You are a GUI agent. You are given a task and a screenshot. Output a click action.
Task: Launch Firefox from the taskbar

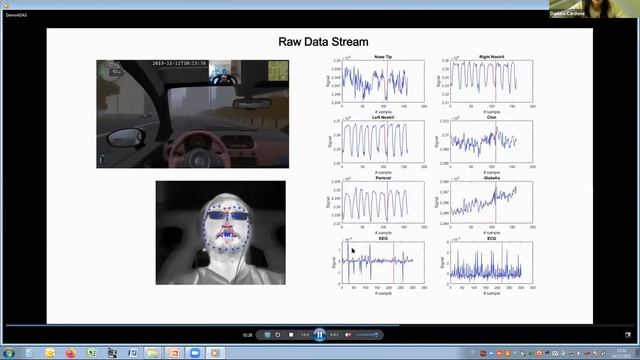[x=71, y=353]
